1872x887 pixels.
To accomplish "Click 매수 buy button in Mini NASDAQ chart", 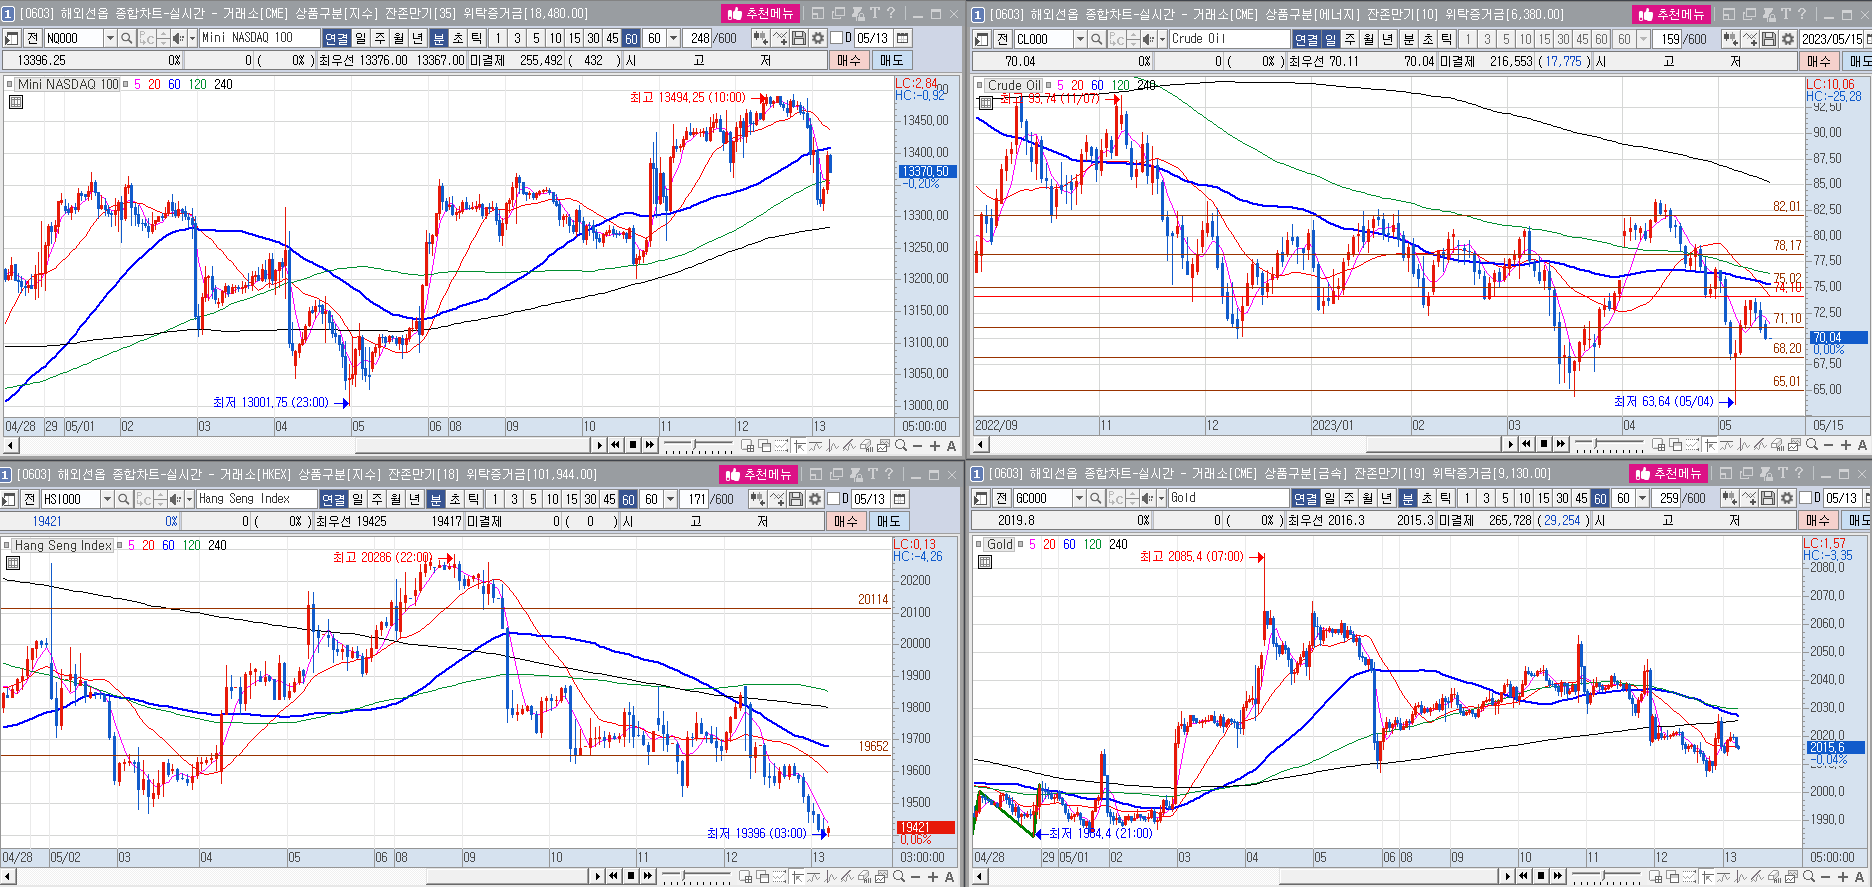I will click(x=848, y=60).
